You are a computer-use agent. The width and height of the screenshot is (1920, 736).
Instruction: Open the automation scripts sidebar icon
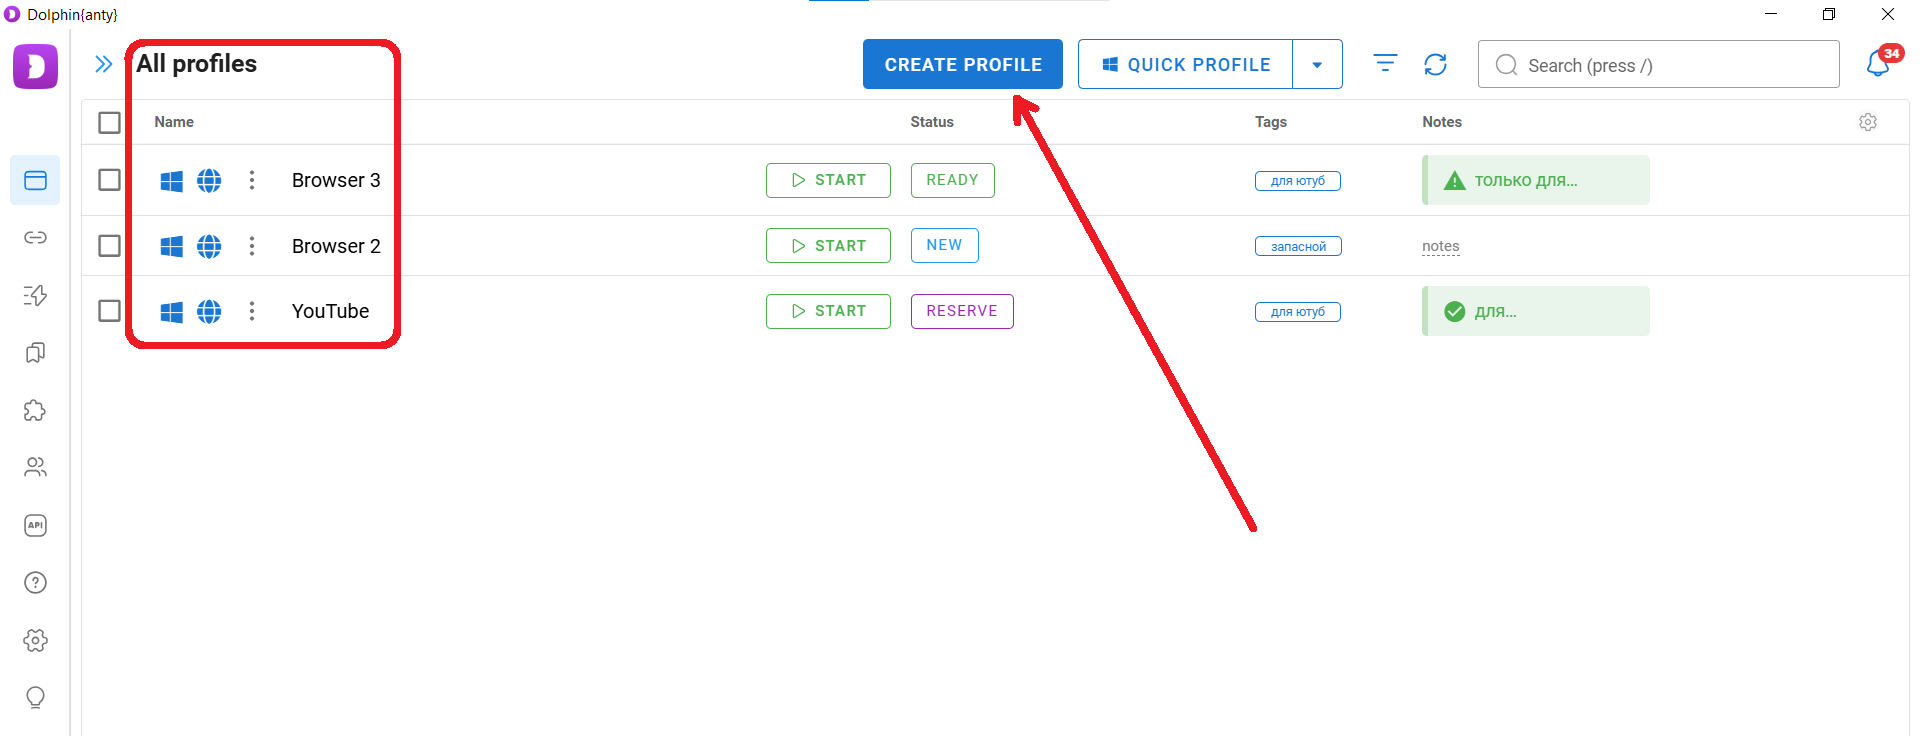(x=35, y=295)
